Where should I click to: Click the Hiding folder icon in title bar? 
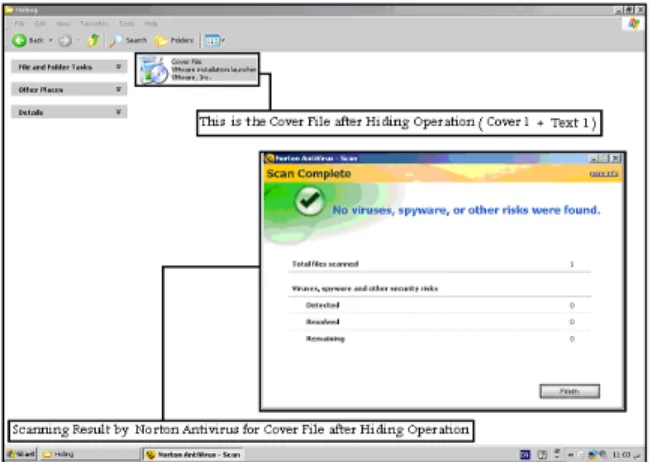tap(10, 10)
